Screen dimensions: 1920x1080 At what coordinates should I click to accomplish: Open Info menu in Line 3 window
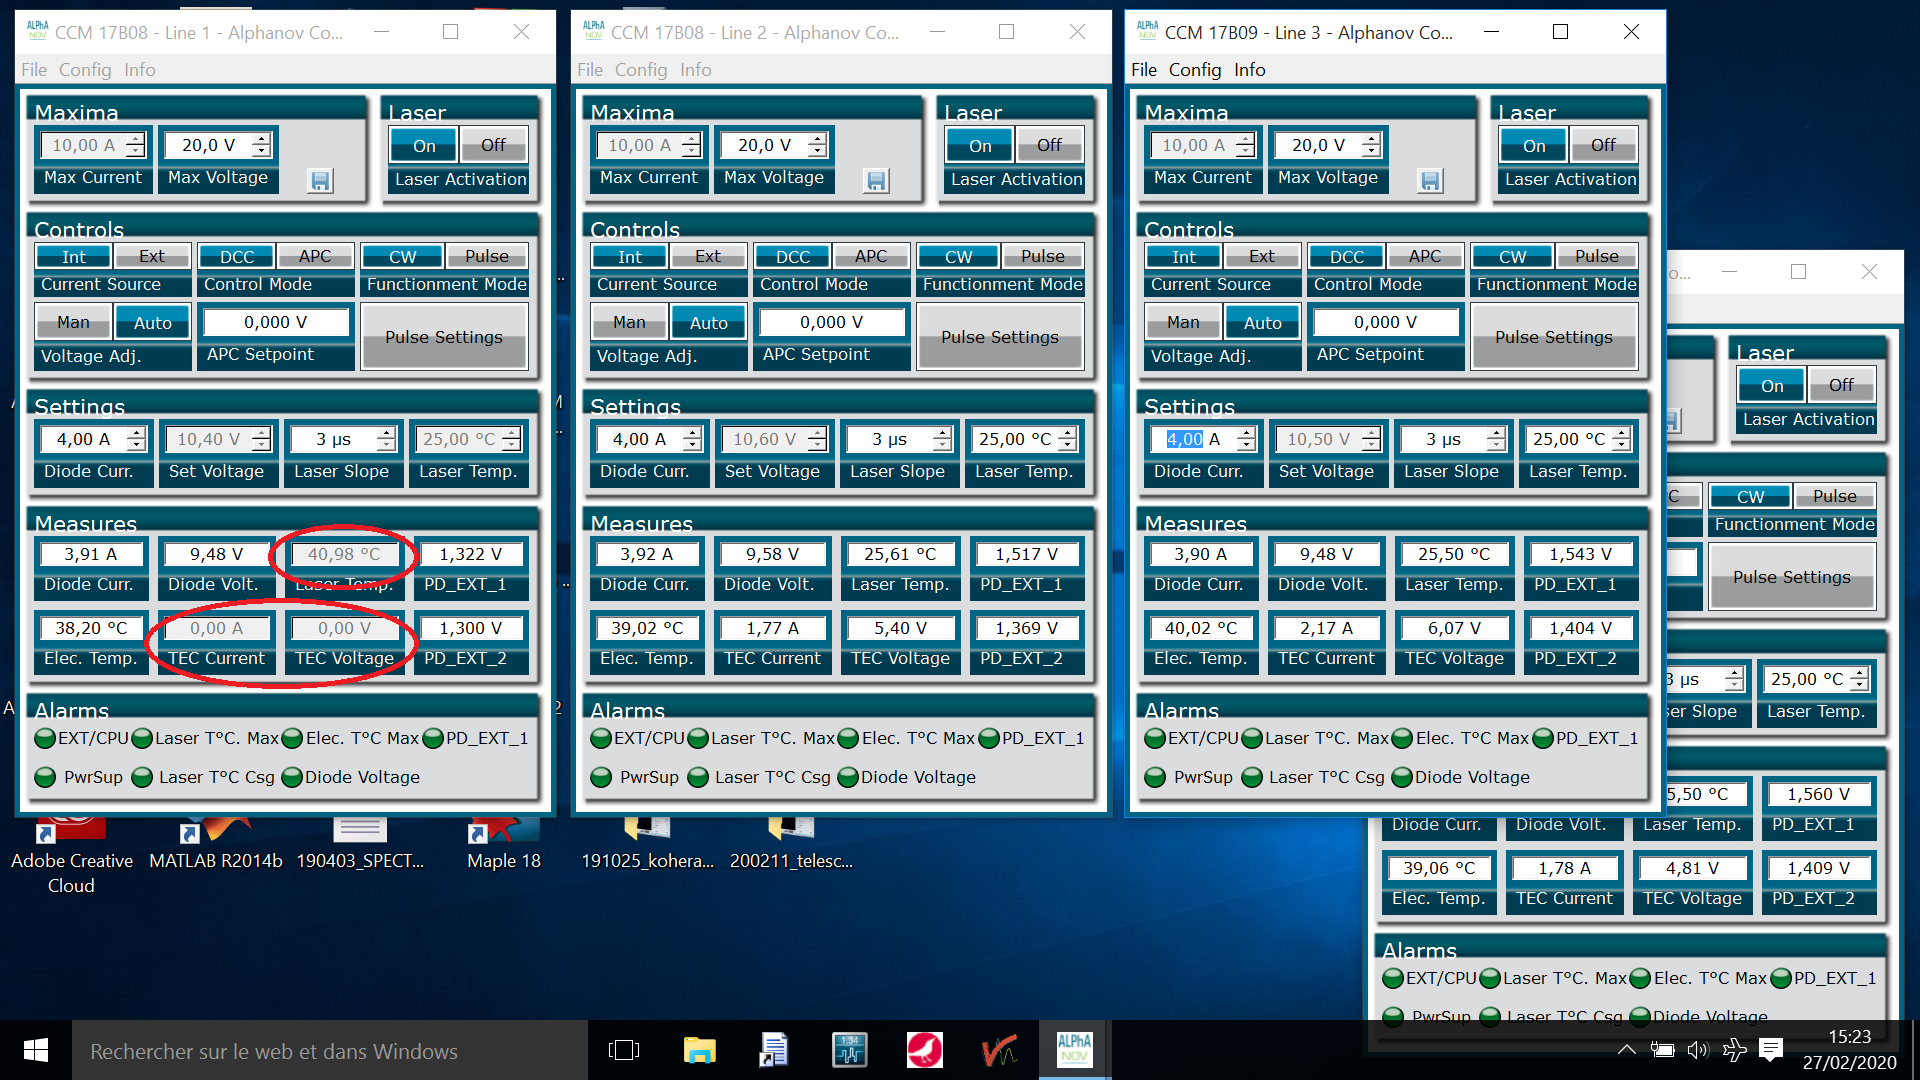pos(1249,70)
